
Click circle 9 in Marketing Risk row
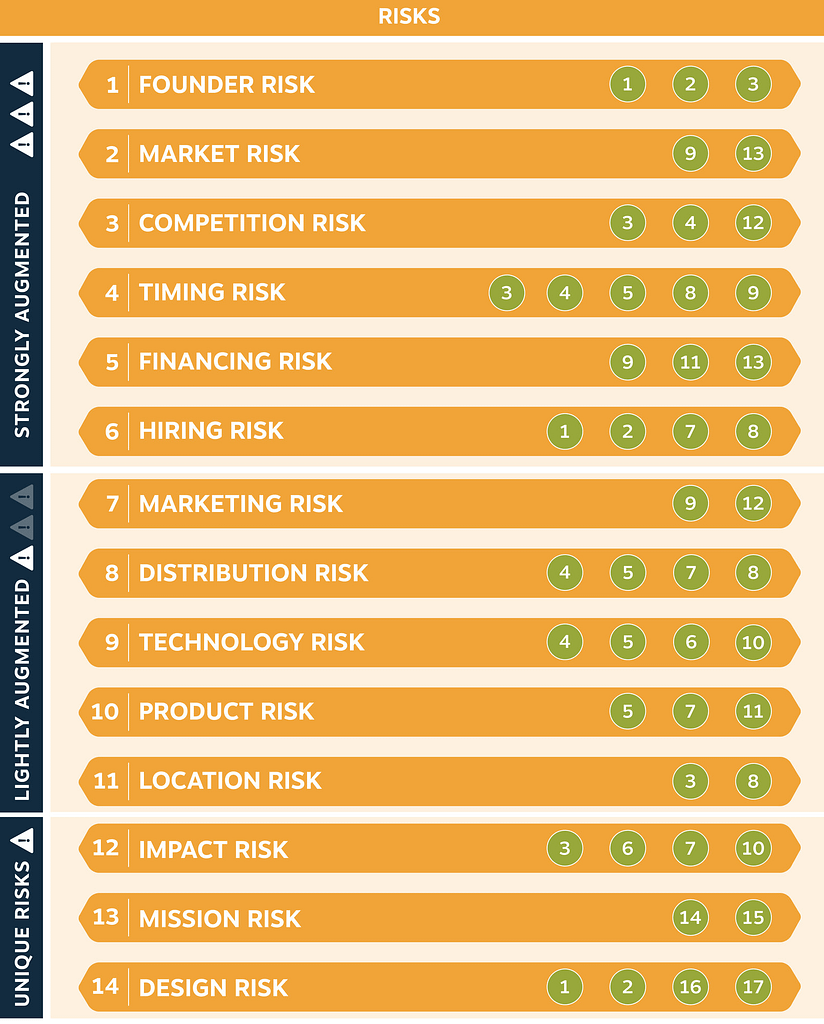coord(690,504)
